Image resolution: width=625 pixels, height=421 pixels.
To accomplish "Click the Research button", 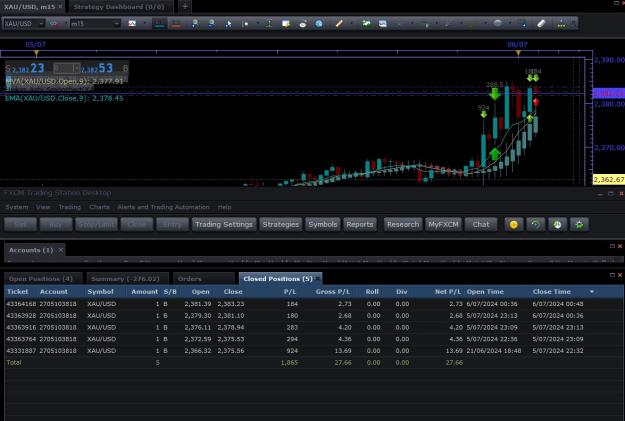I will click(x=403, y=224).
